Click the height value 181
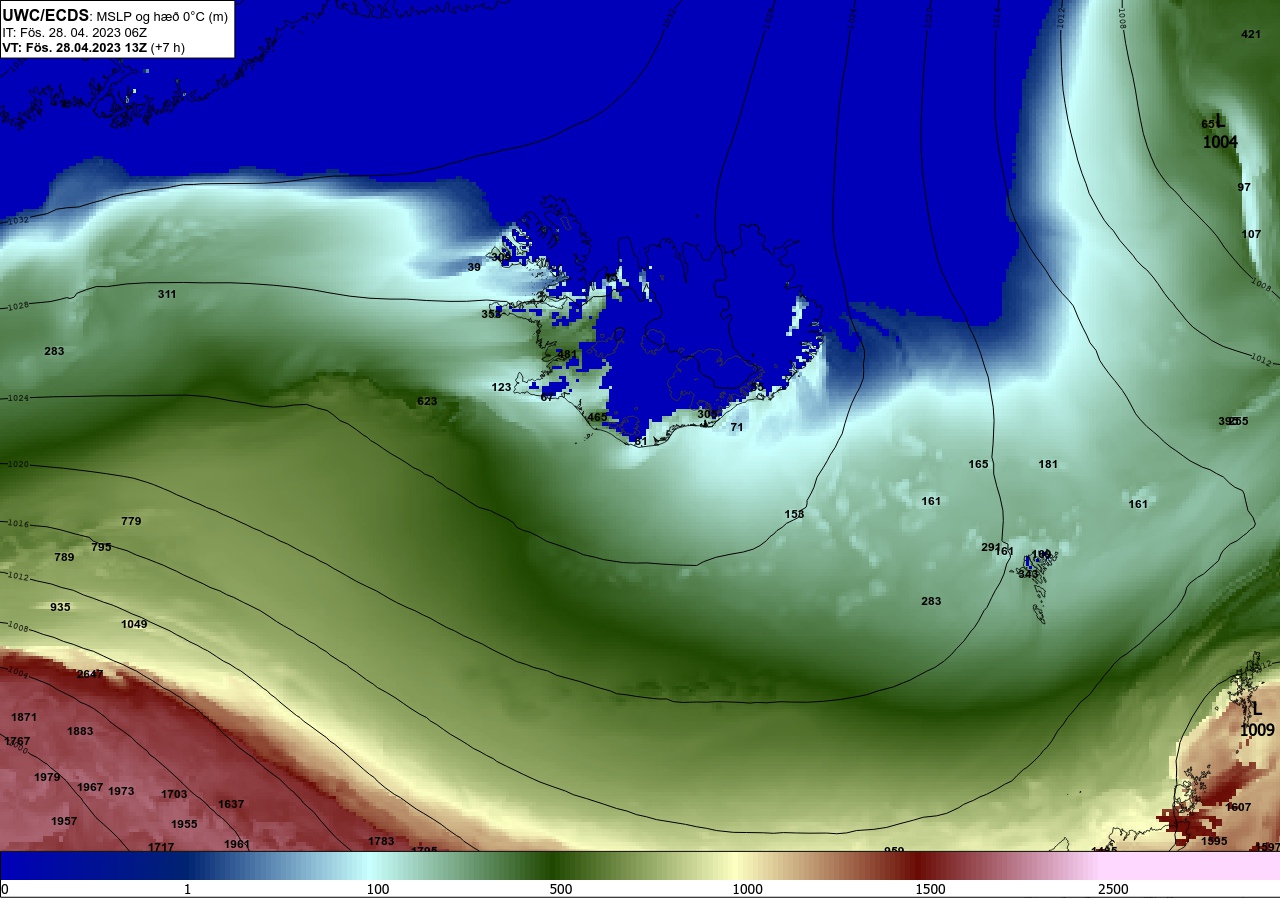Image resolution: width=1280 pixels, height=898 pixels. 1048,464
